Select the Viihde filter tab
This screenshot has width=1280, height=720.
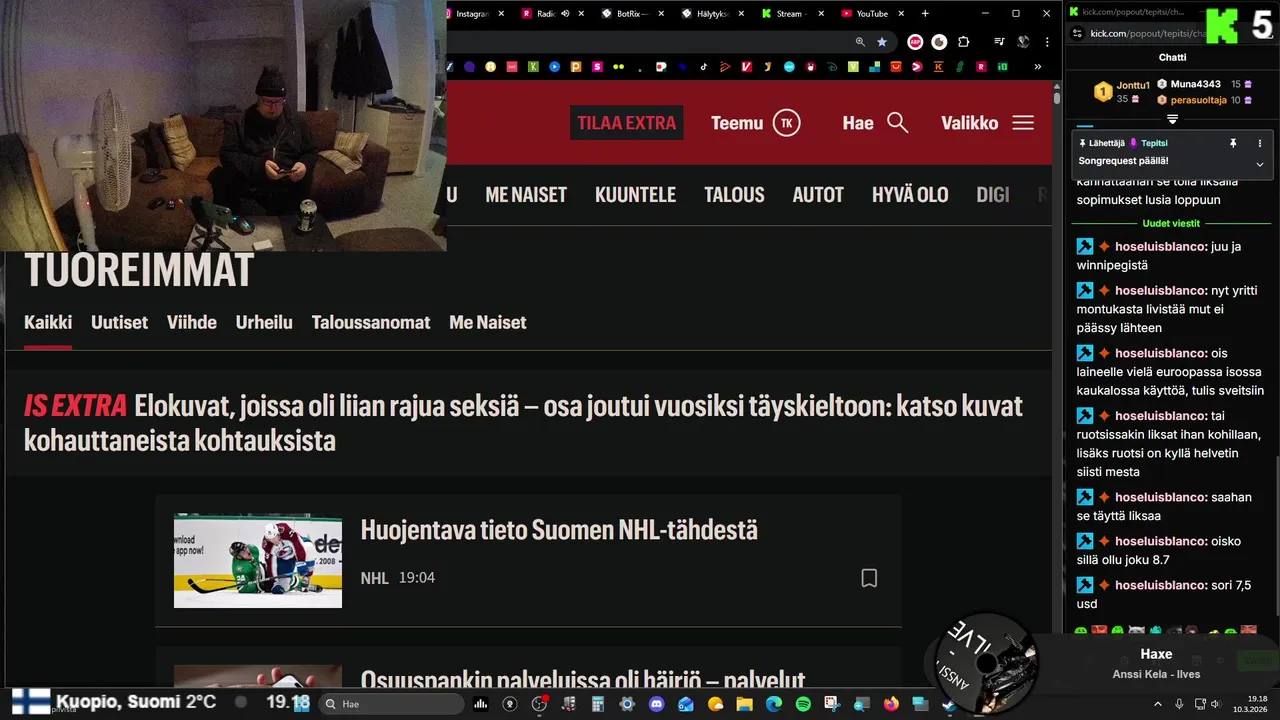click(x=192, y=322)
